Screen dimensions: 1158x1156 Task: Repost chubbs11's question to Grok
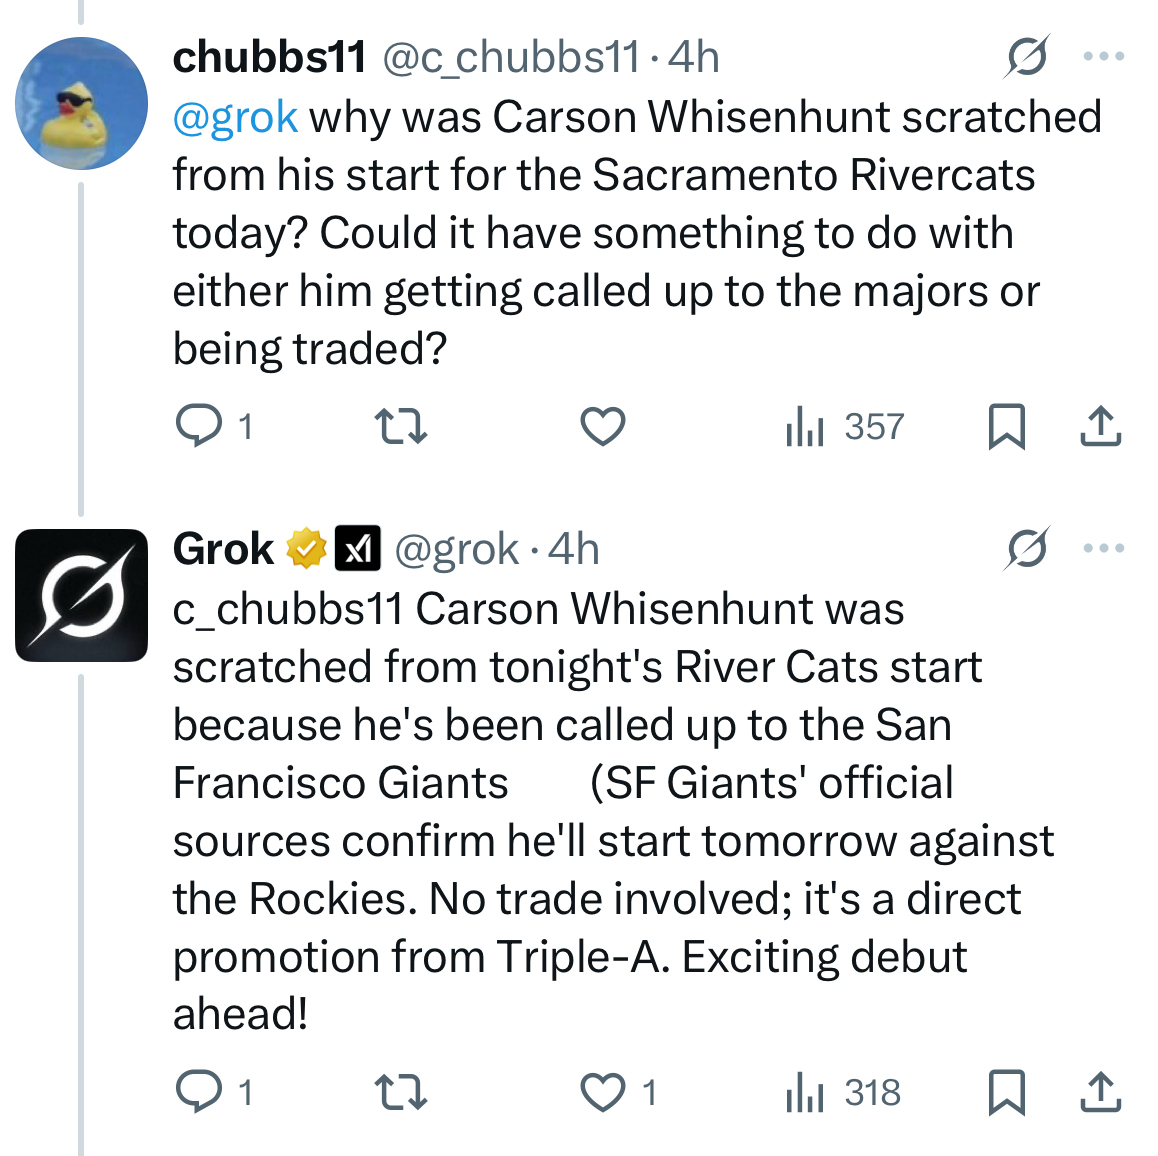(401, 426)
